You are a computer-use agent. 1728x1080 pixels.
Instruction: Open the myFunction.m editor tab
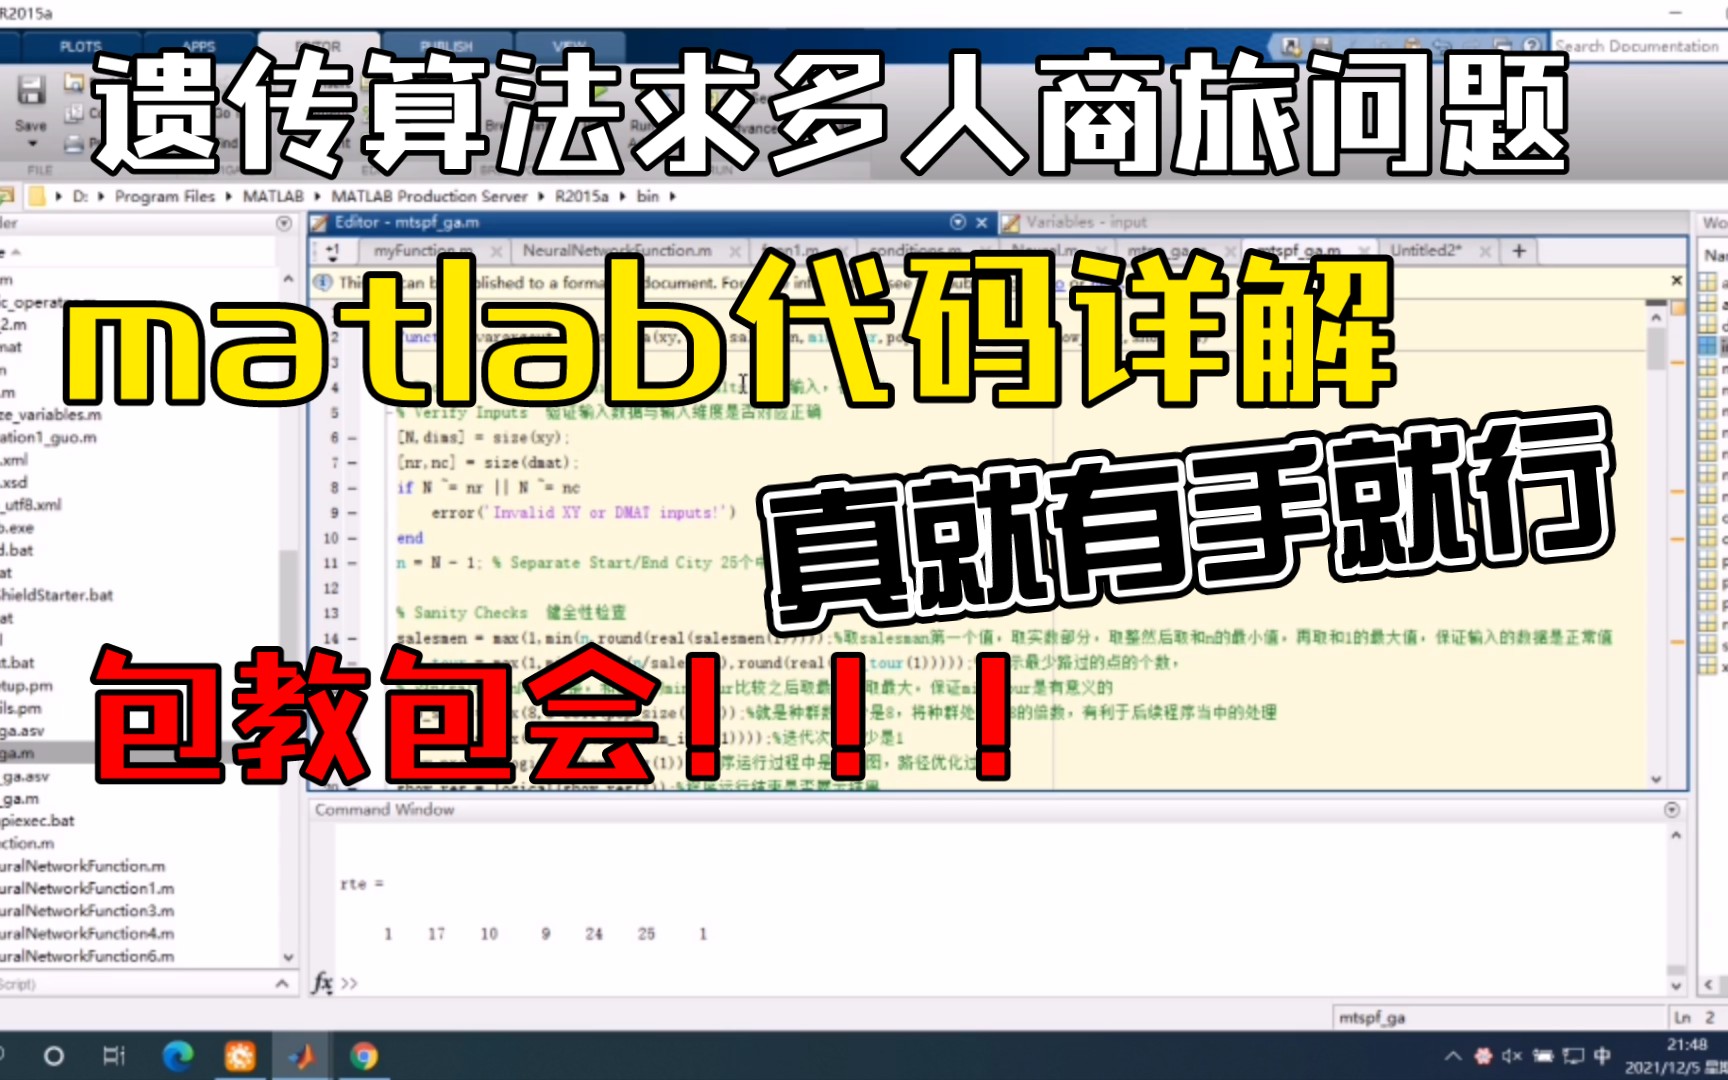point(424,251)
